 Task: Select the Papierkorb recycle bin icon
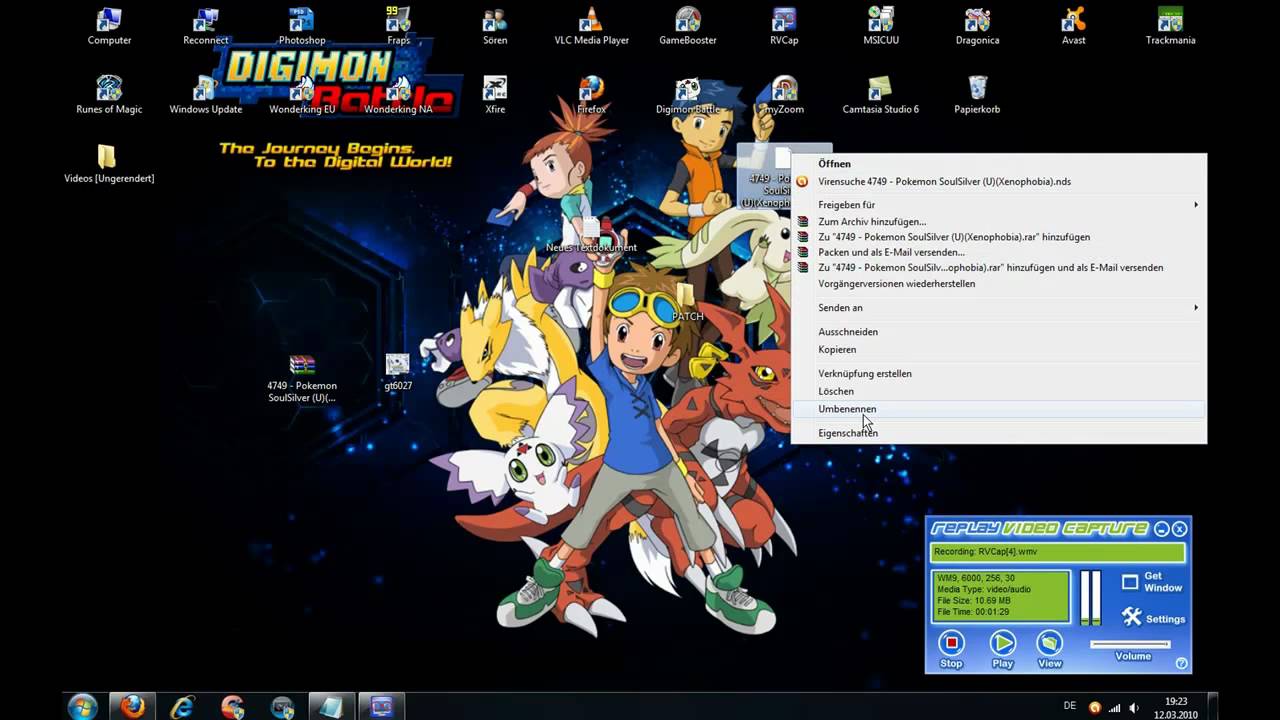coord(977,95)
